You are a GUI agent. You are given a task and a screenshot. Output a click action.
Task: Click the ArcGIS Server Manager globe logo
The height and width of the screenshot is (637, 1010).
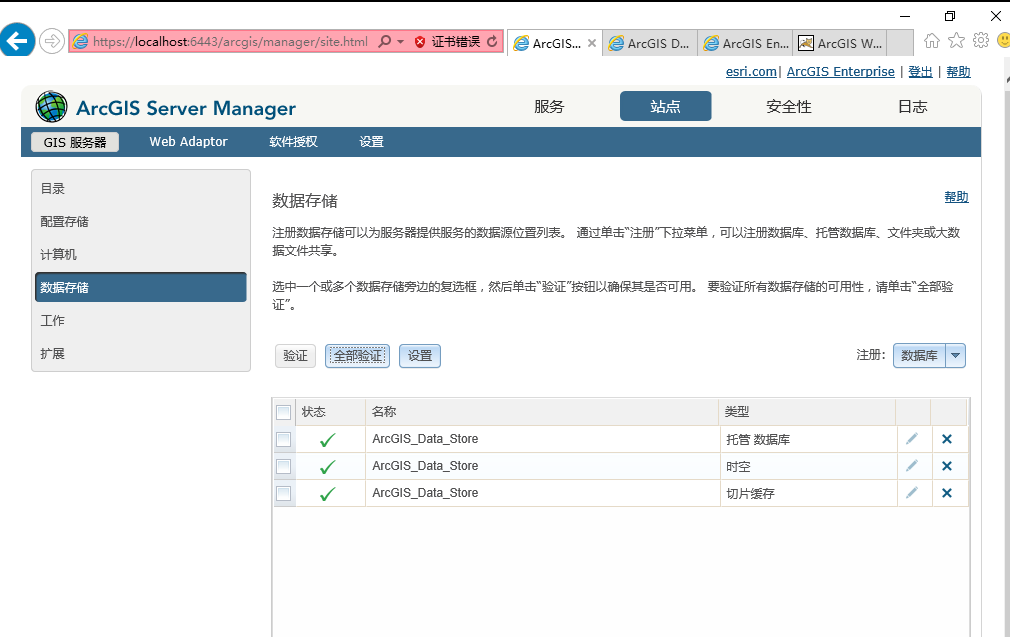tap(52, 107)
